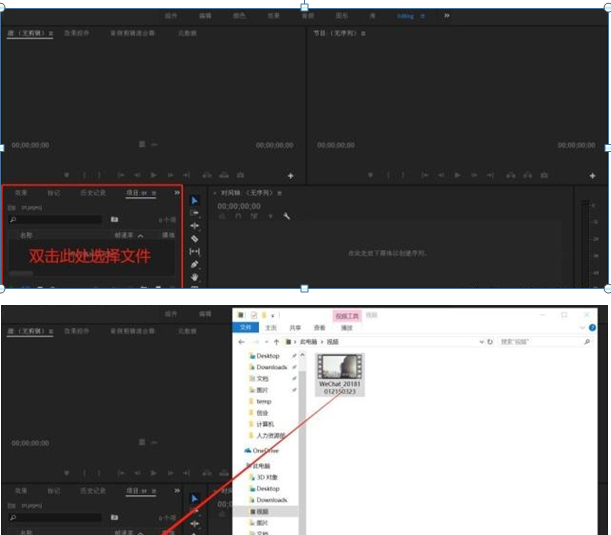Switch to 音频 workspace tab in upper screenshot
The image size is (611, 535).
(308, 16)
